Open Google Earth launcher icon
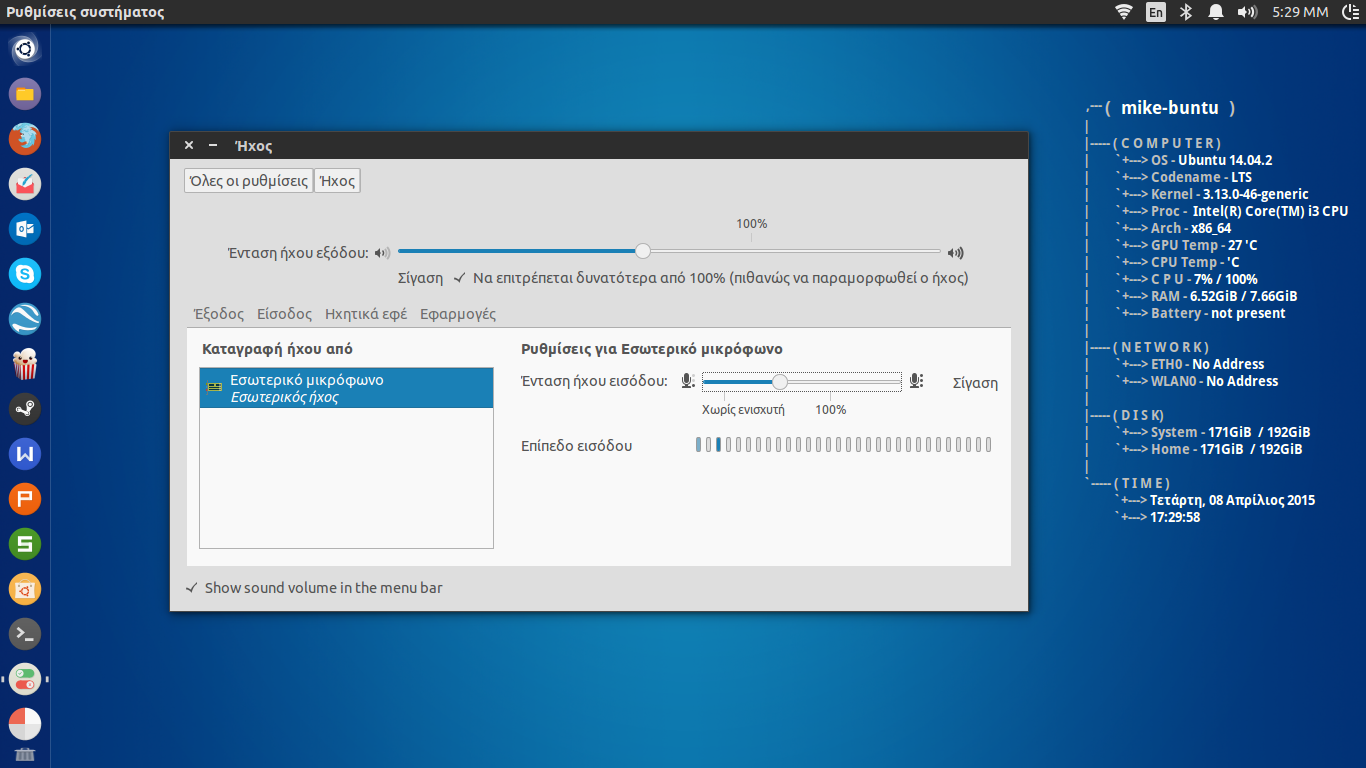This screenshot has height=768, width=1366. click(x=25, y=319)
